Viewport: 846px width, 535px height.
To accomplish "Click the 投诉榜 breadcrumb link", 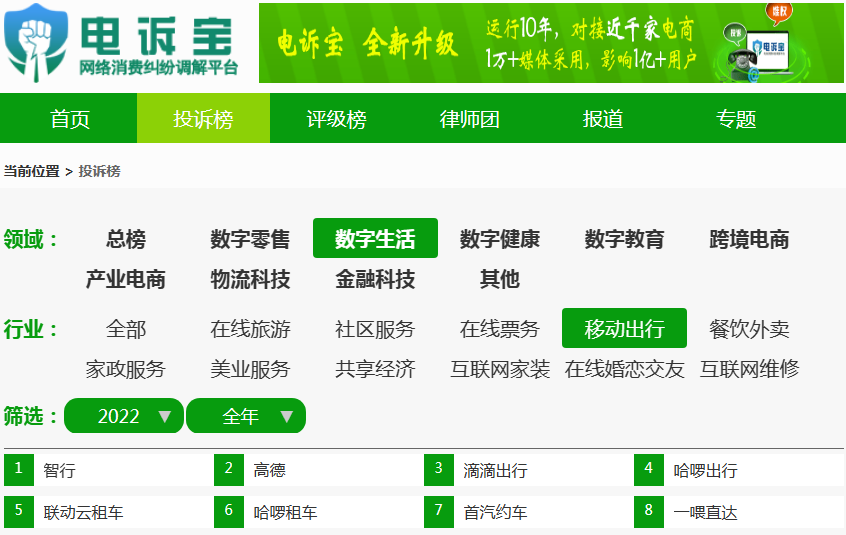I will click(99, 172).
